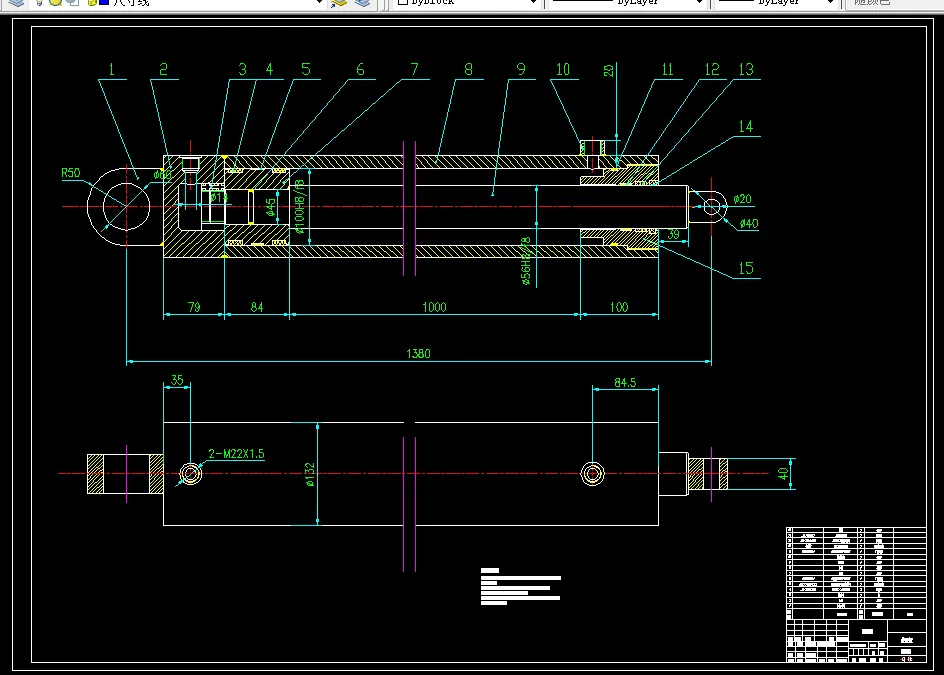The width and height of the screenshot is (944, 675).
Task: Click the 1380 overall length dimension
Action: tap(418, 353)
